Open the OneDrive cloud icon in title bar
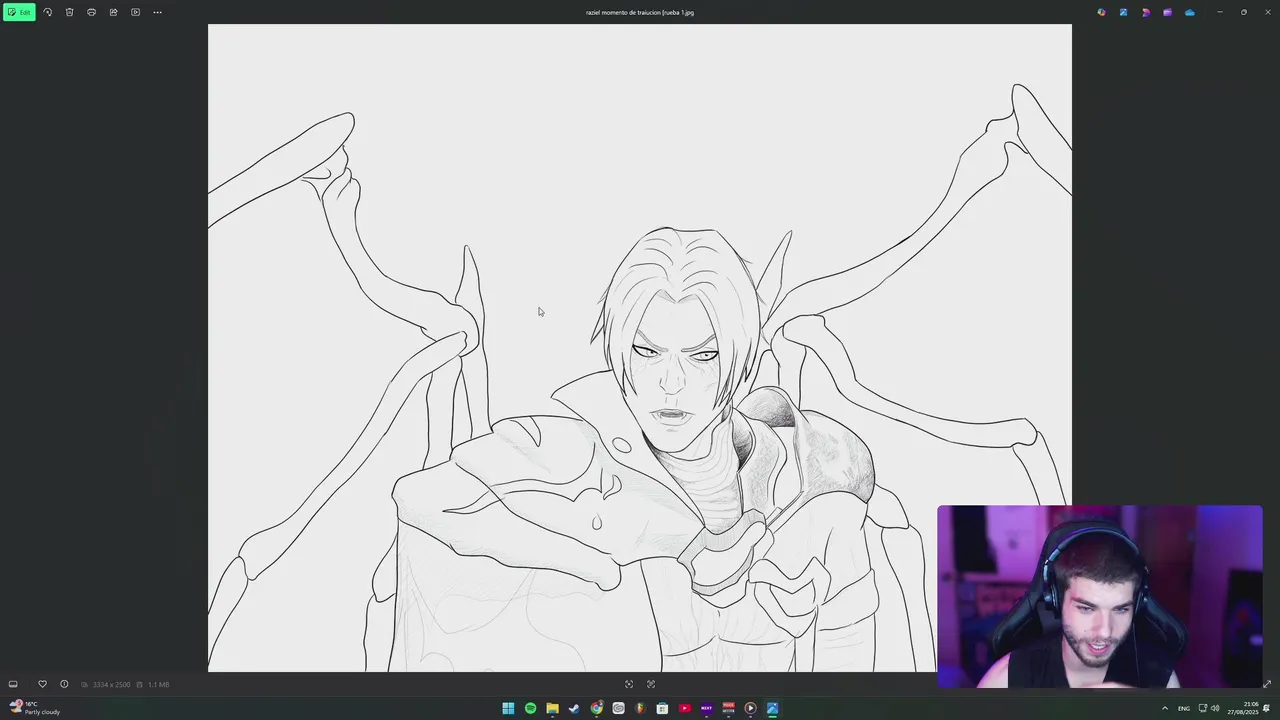 [1189, 12]
